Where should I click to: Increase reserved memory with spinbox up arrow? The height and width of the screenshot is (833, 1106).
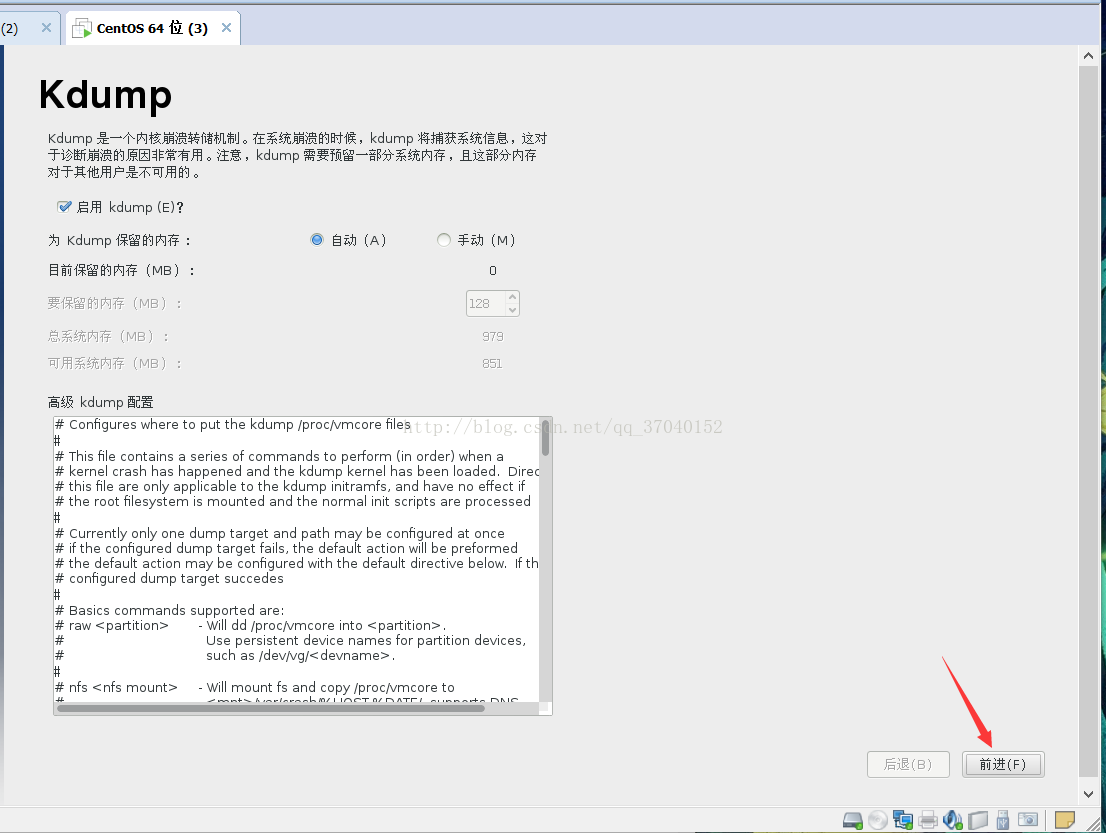[x=513, y=297]
